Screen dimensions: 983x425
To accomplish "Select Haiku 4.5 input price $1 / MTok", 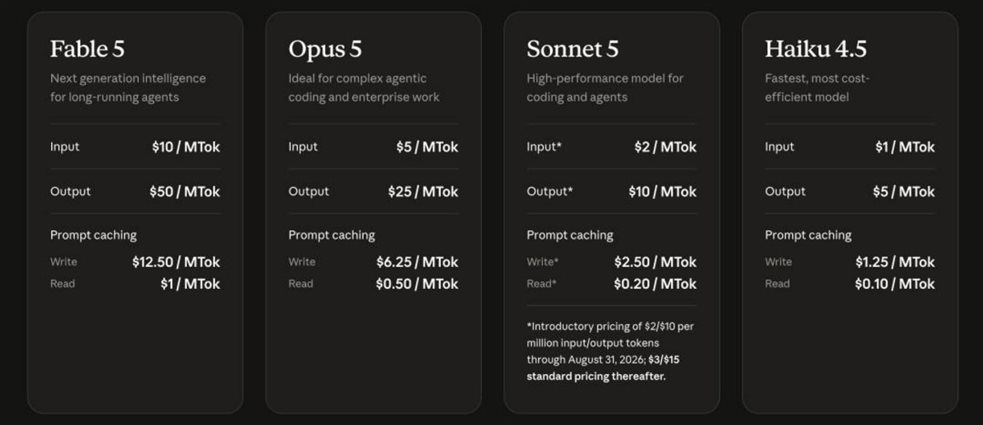I will click(x=905, y=147).
